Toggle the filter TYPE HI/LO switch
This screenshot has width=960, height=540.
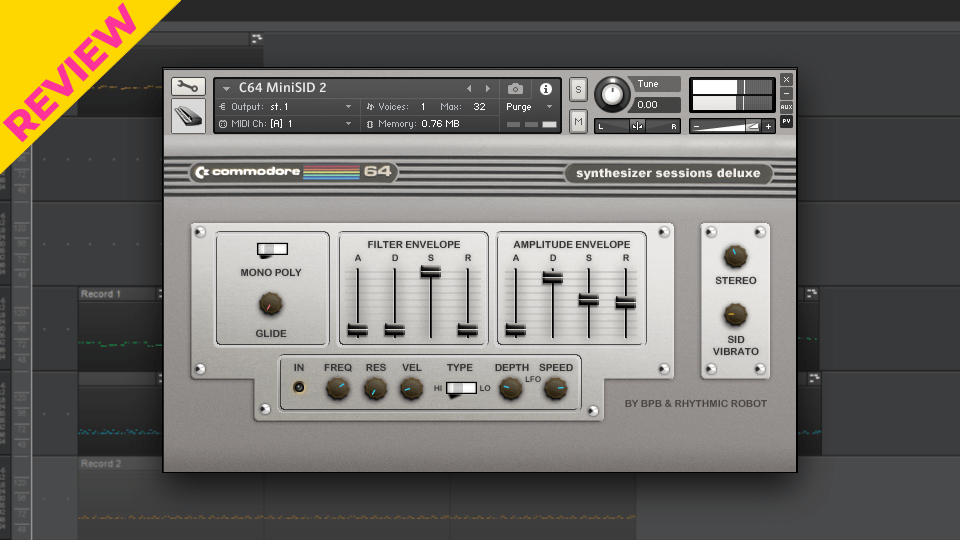coord(461,388)
